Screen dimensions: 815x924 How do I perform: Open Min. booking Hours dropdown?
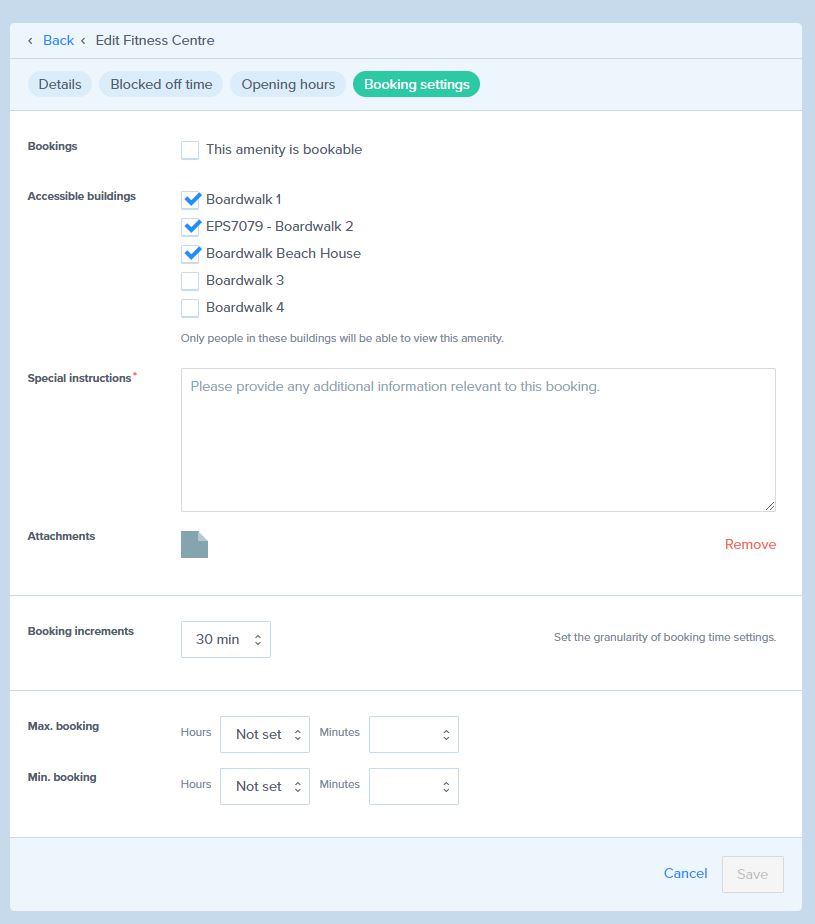[x=265, y=786]
